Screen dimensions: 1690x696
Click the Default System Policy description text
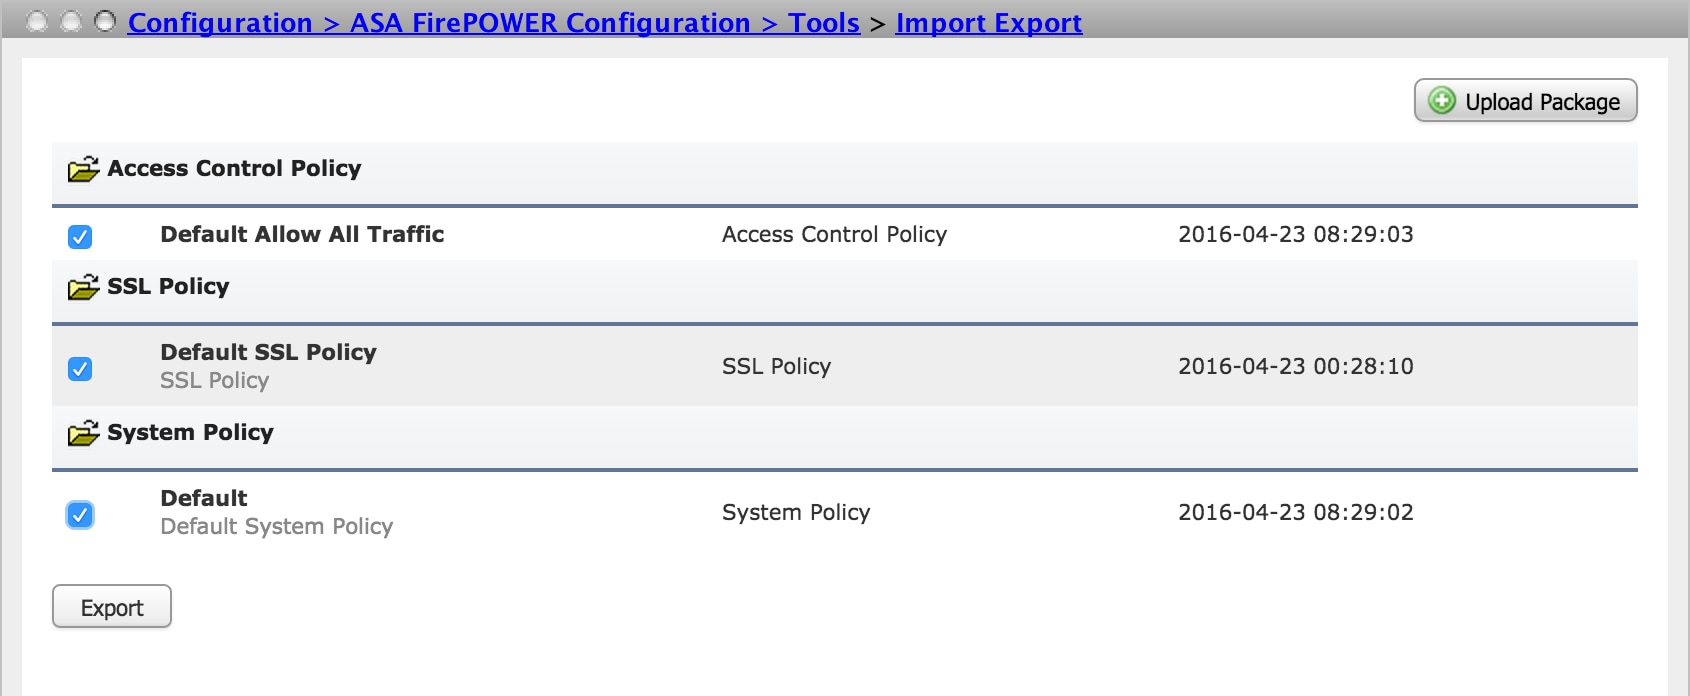[x=277, y=526]
